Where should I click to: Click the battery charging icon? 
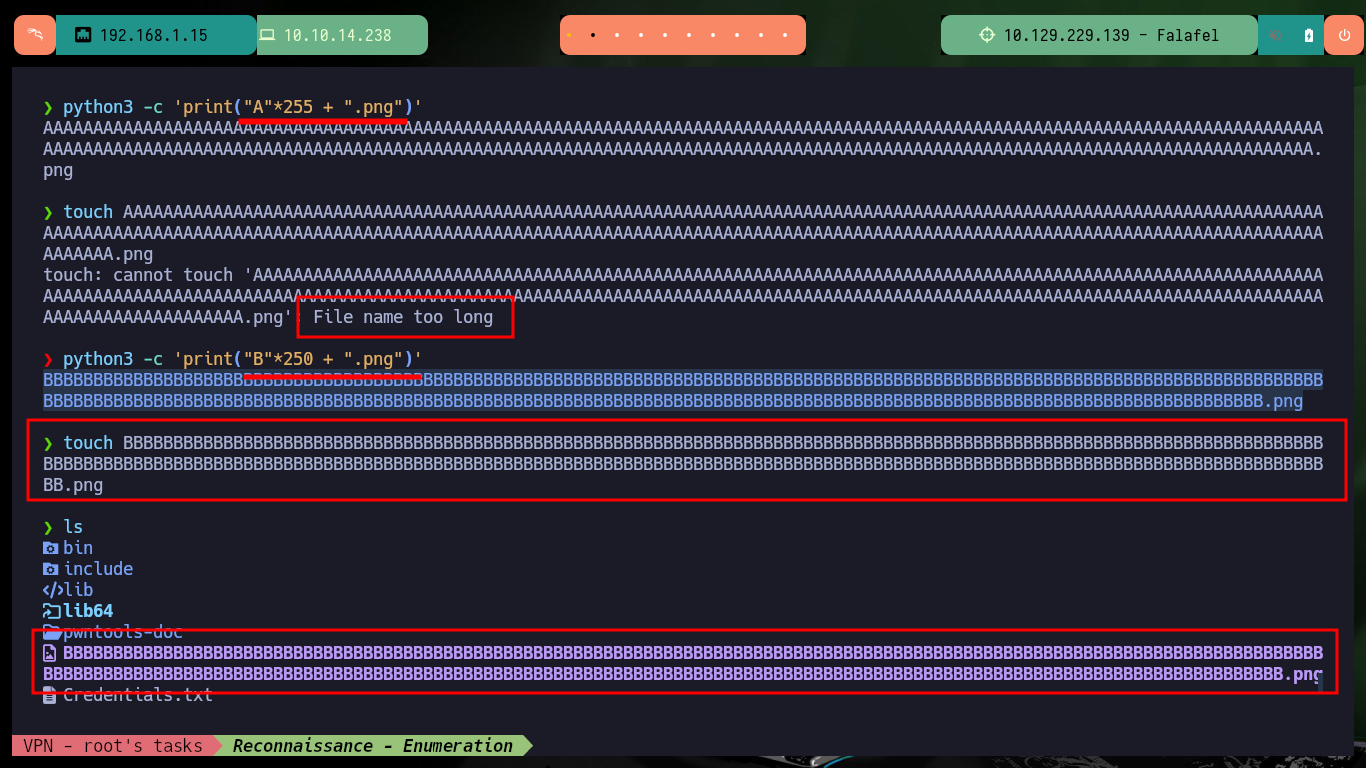[x=1309, y=35]
